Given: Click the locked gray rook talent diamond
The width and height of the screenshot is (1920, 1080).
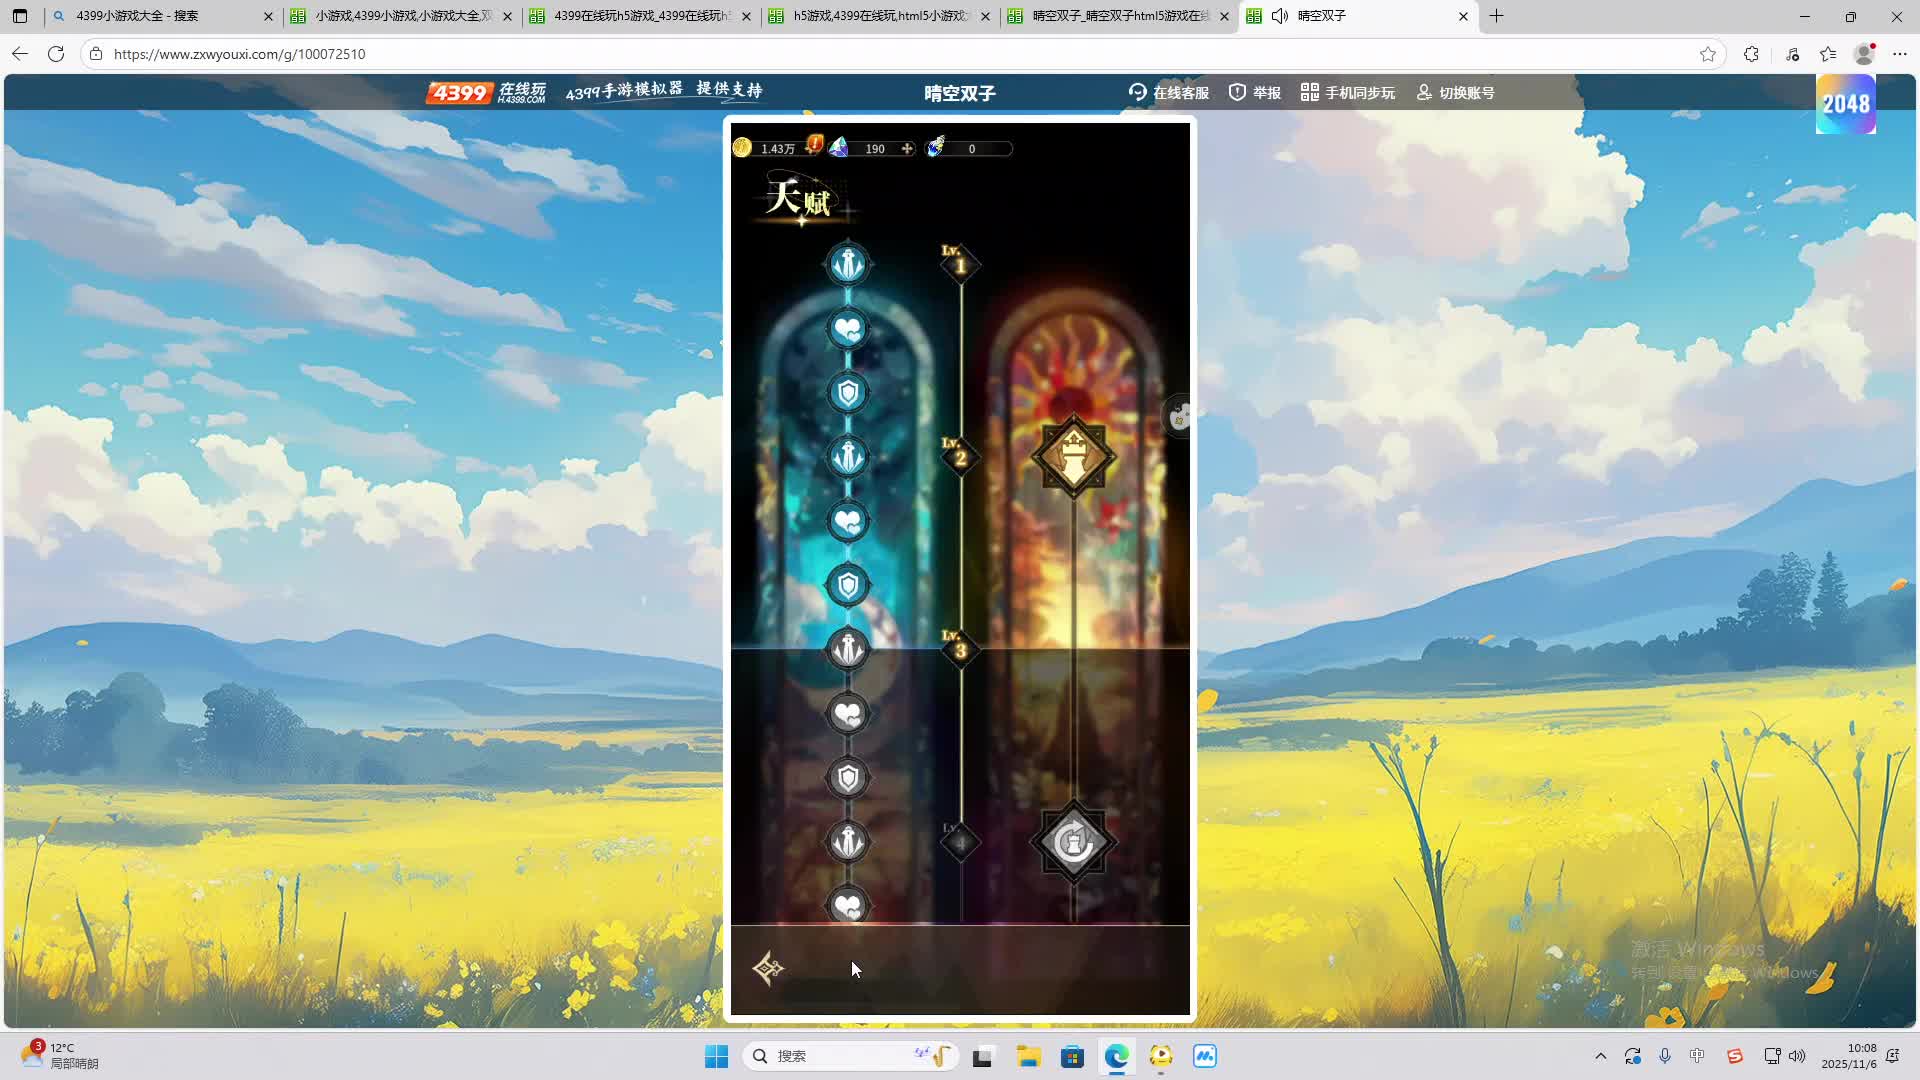Looking at the screenshot, I should pyautogui.click(x=1073, y=842).
